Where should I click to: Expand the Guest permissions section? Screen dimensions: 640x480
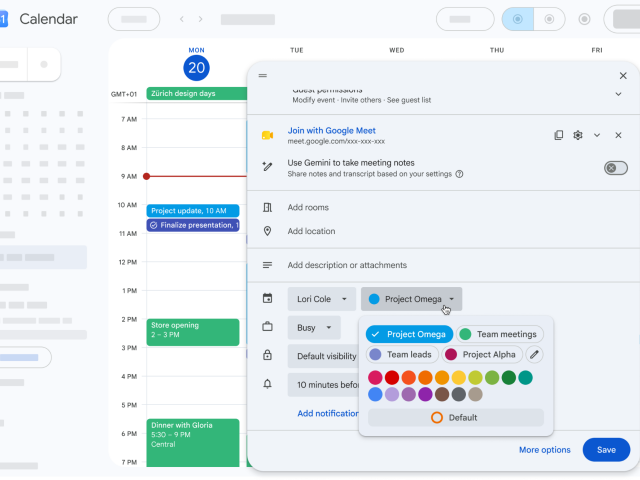point(618,94)
